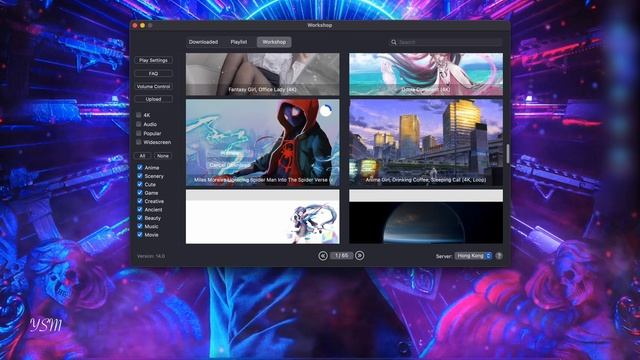The height and width of the screenshot is (360, 640).
Task: Open the FAQ button
Action: (153, 73)
